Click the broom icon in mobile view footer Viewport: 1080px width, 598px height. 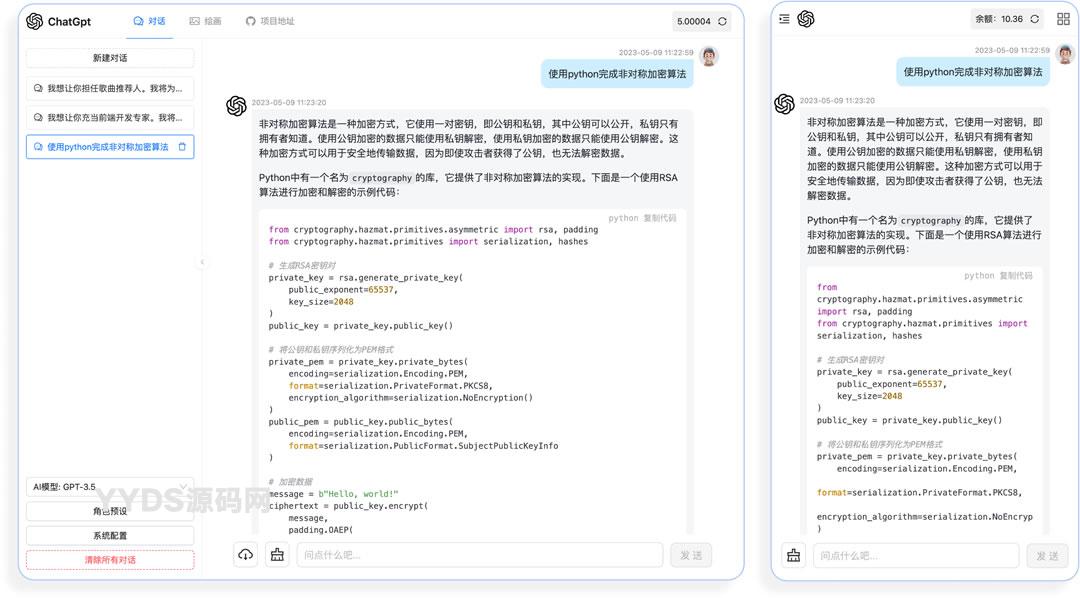(x=794, y=556)
